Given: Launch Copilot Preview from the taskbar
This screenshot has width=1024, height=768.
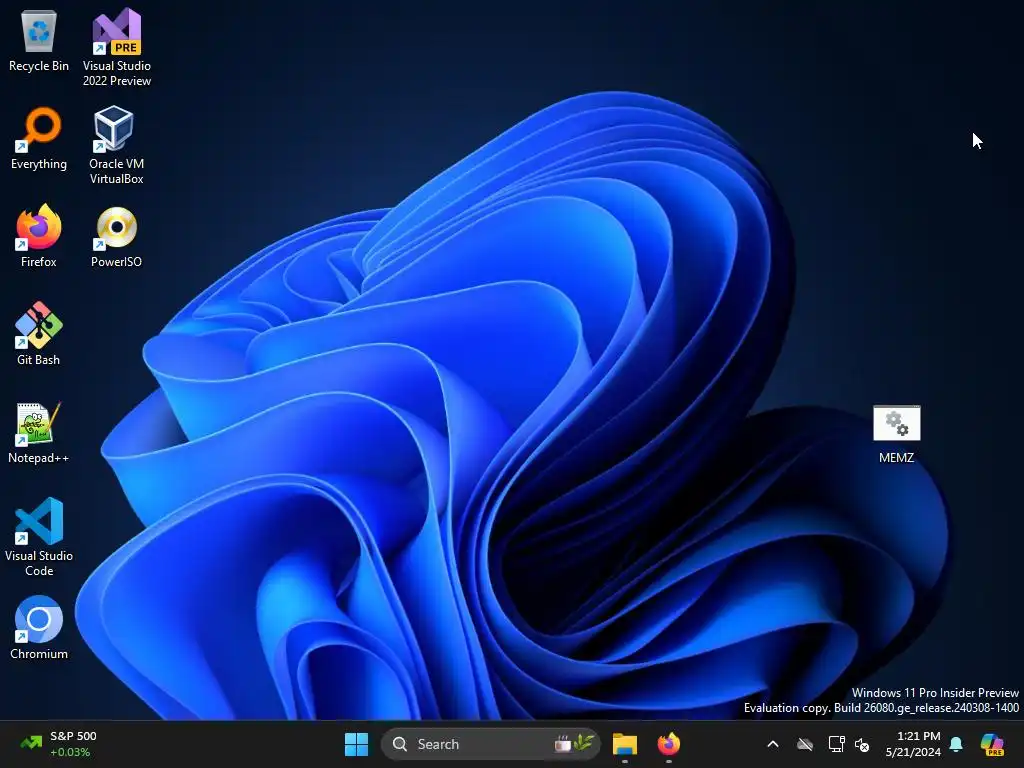Looking at the screenshot, I should click(993, 744).
